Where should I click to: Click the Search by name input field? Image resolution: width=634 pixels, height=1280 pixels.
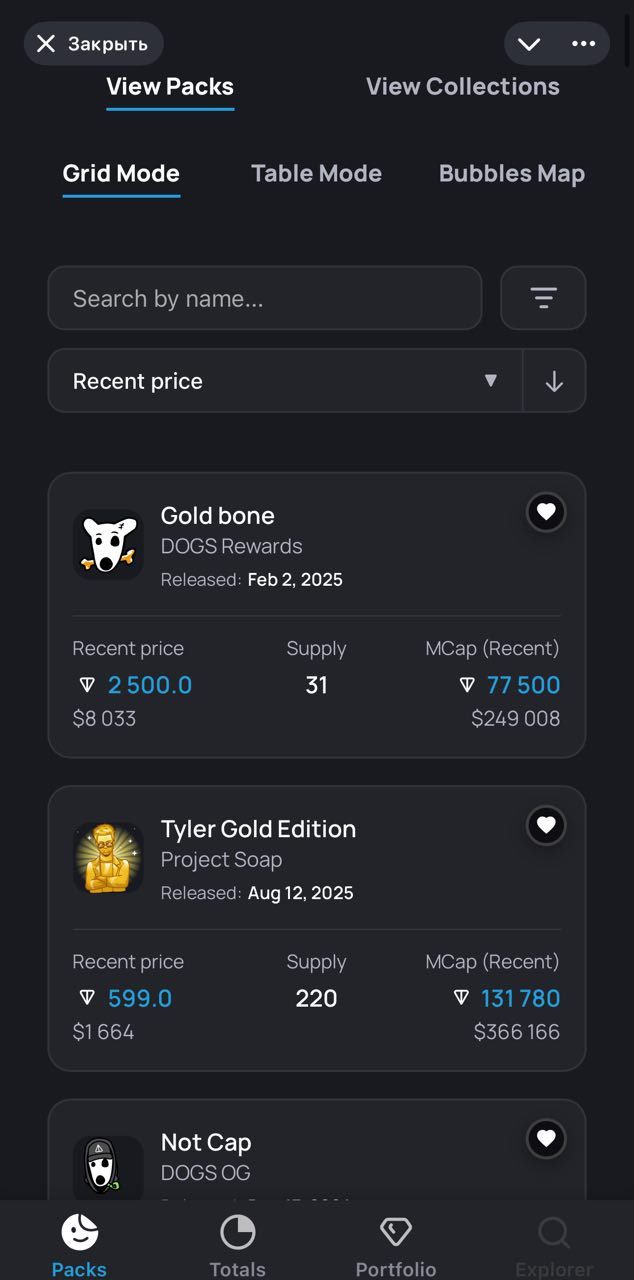click(x=264, y=298)
